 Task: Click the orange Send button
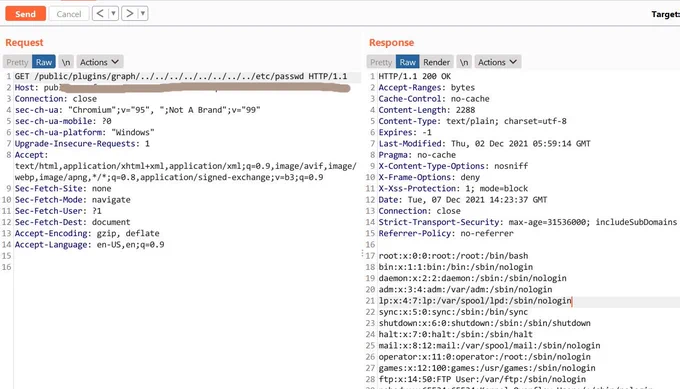(x=26, y=14)
